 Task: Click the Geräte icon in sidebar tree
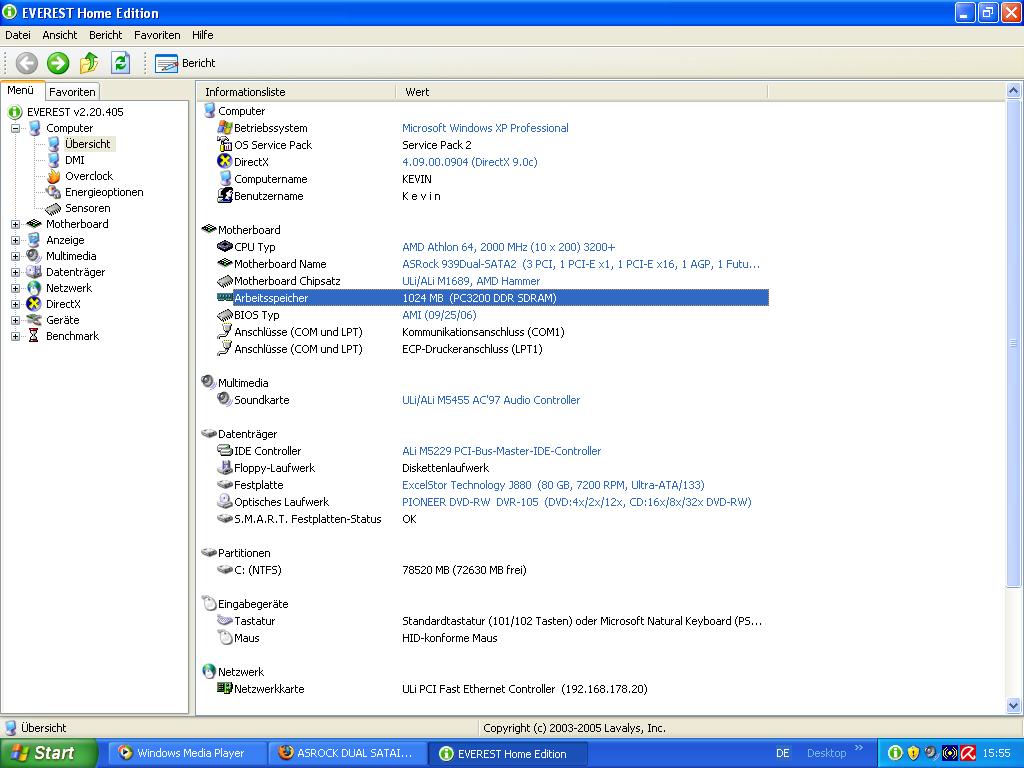click(33, 321)
